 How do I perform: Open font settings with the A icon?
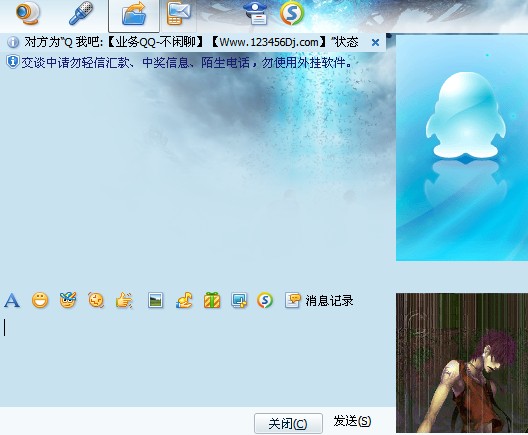coord(12,300)
